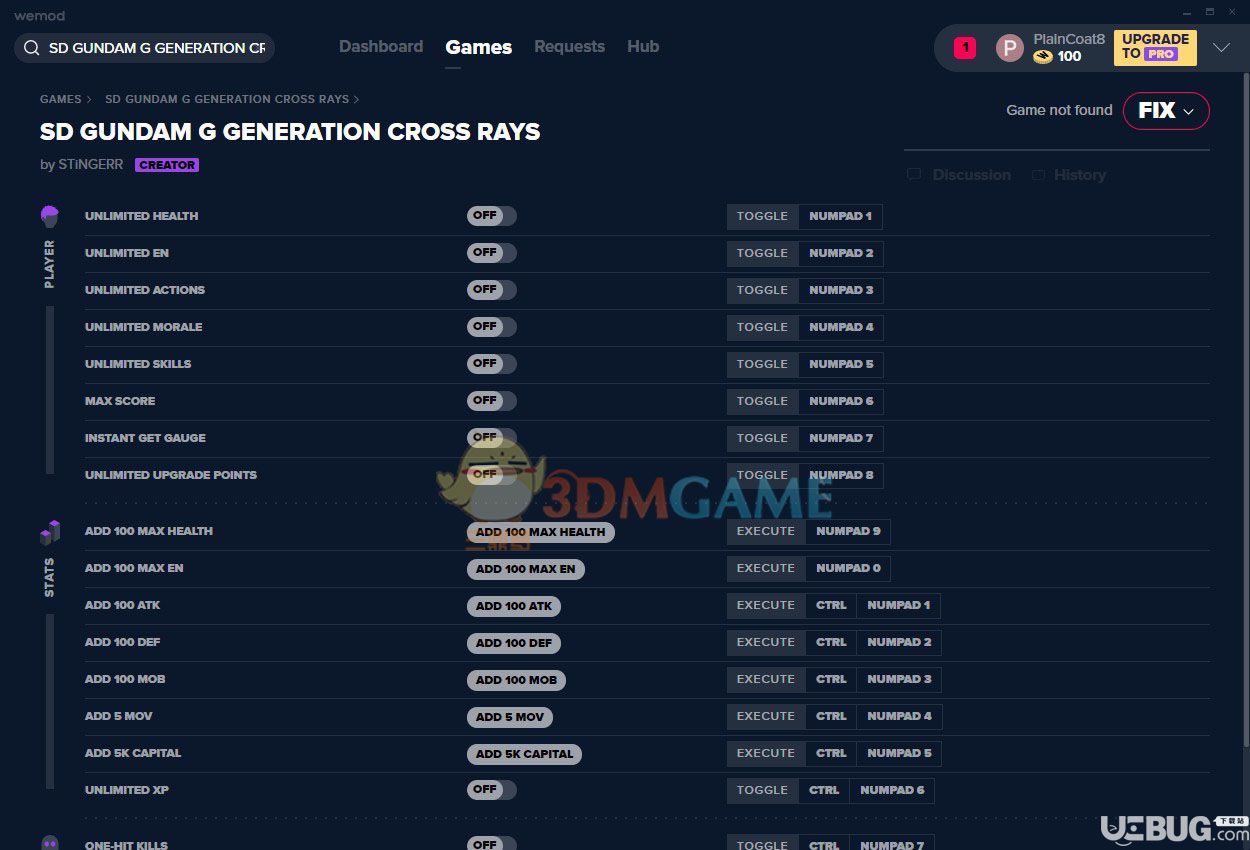1250x850 pixels.
Task: Click the CTRL key for Add 100 ATK
Action: click(x=831, y=605)
